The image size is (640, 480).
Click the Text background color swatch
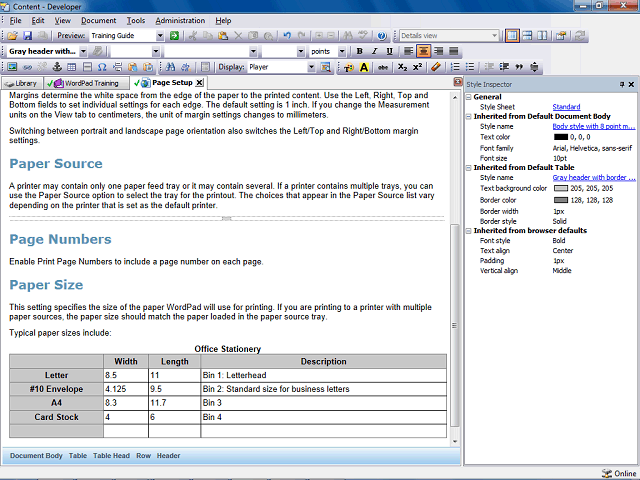(x=561, y=189)
